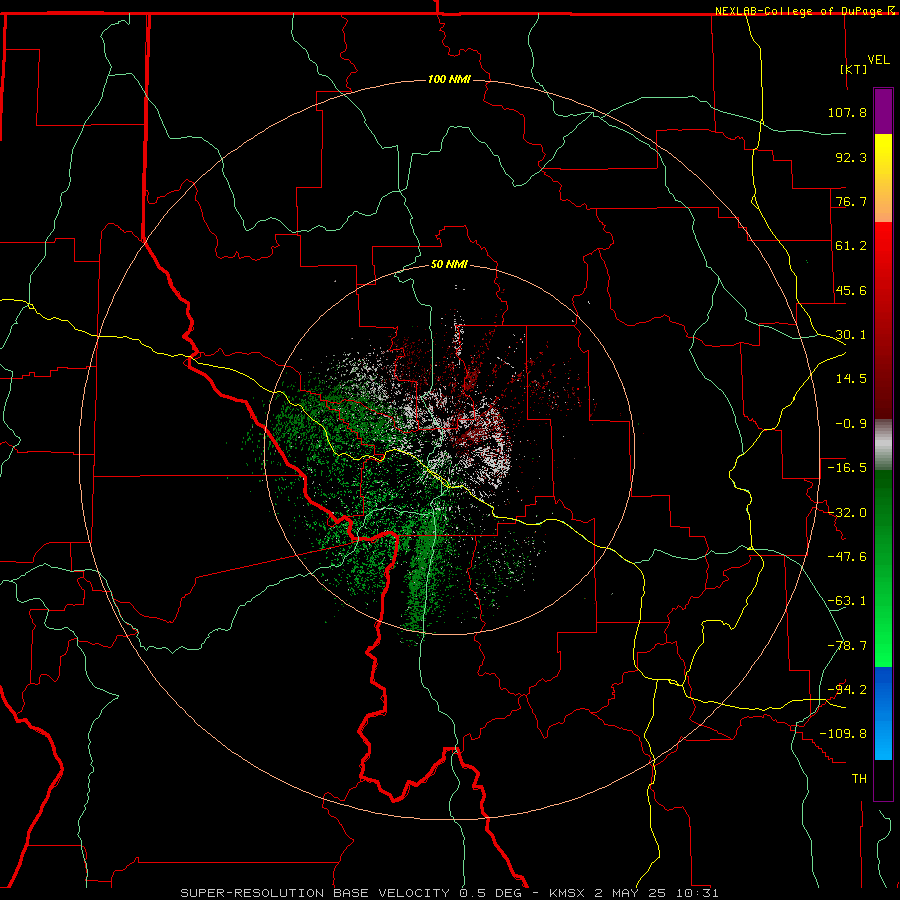The width and height of the screenshot is (900, 900).
Task: Click the TH threshold label
Action: pyautogui.click(x=859, y=778)
